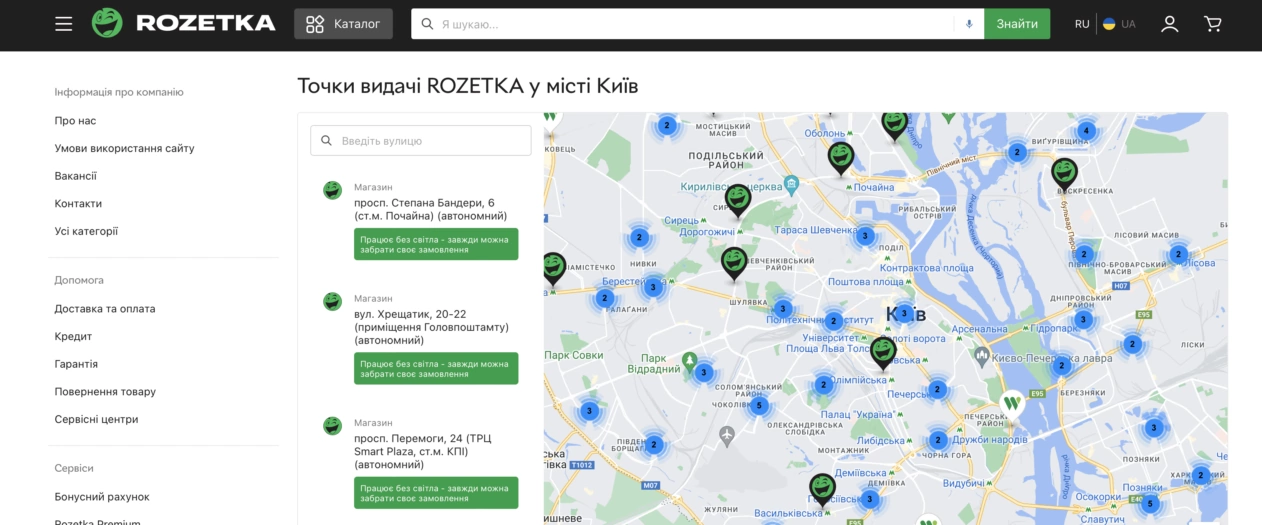
Task: Open cluster 5 near Позняки
Action: click(x=1150, y=504)
